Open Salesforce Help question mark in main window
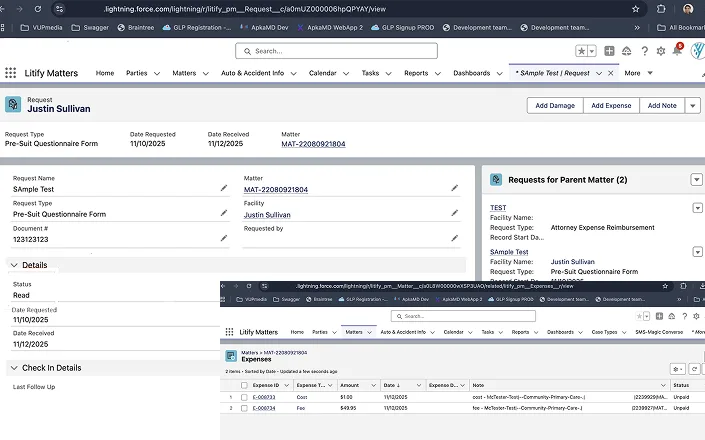This screenshot has height=440, width=705. 644,51
